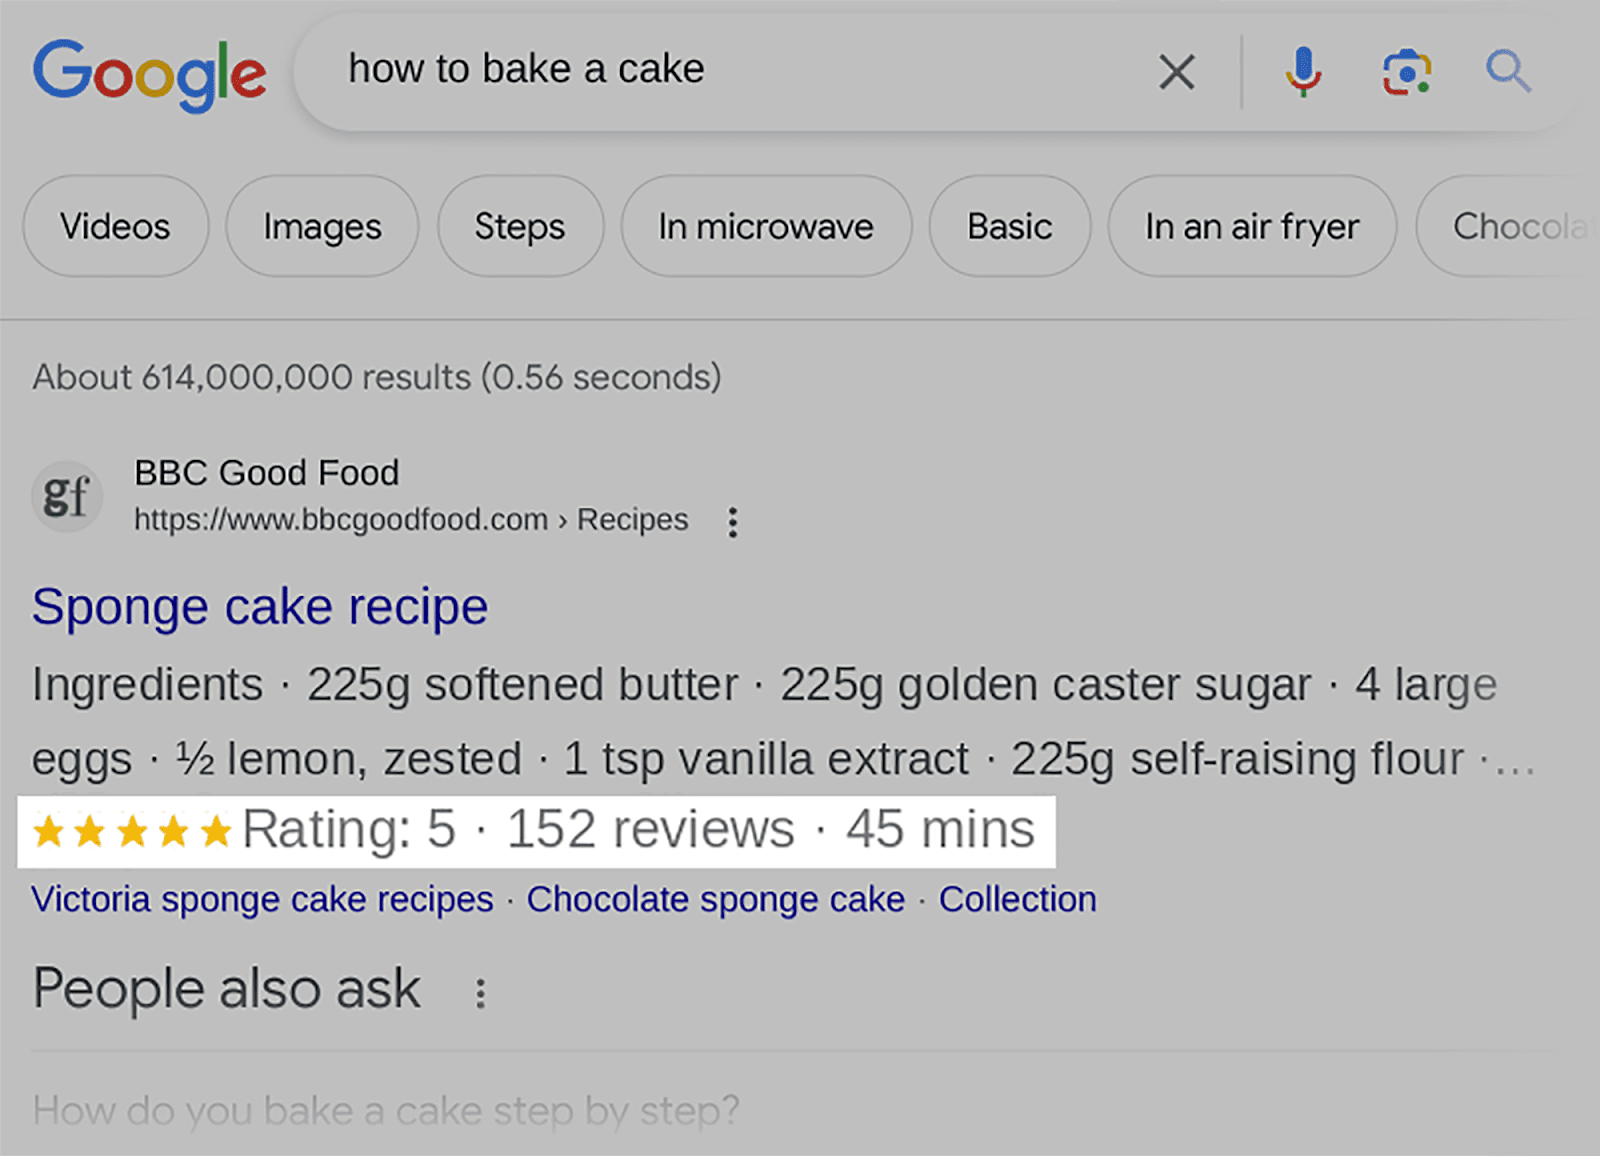The width and height of the screenshot is (1600, 1156).
Task: Visit 'Victoria sponge cake recipes'
Action: coord(262,899)
